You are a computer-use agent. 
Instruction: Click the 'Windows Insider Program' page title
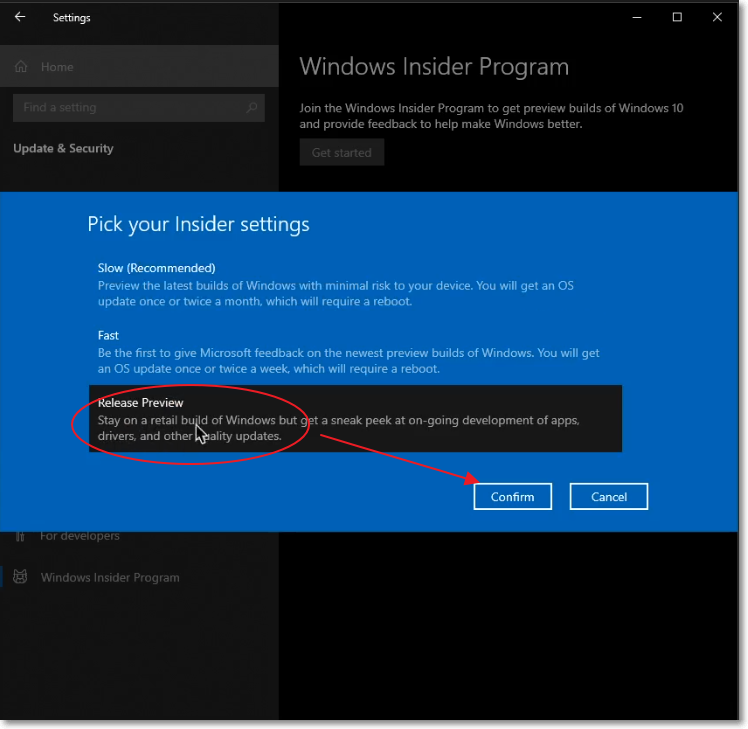tap(434, 66)
